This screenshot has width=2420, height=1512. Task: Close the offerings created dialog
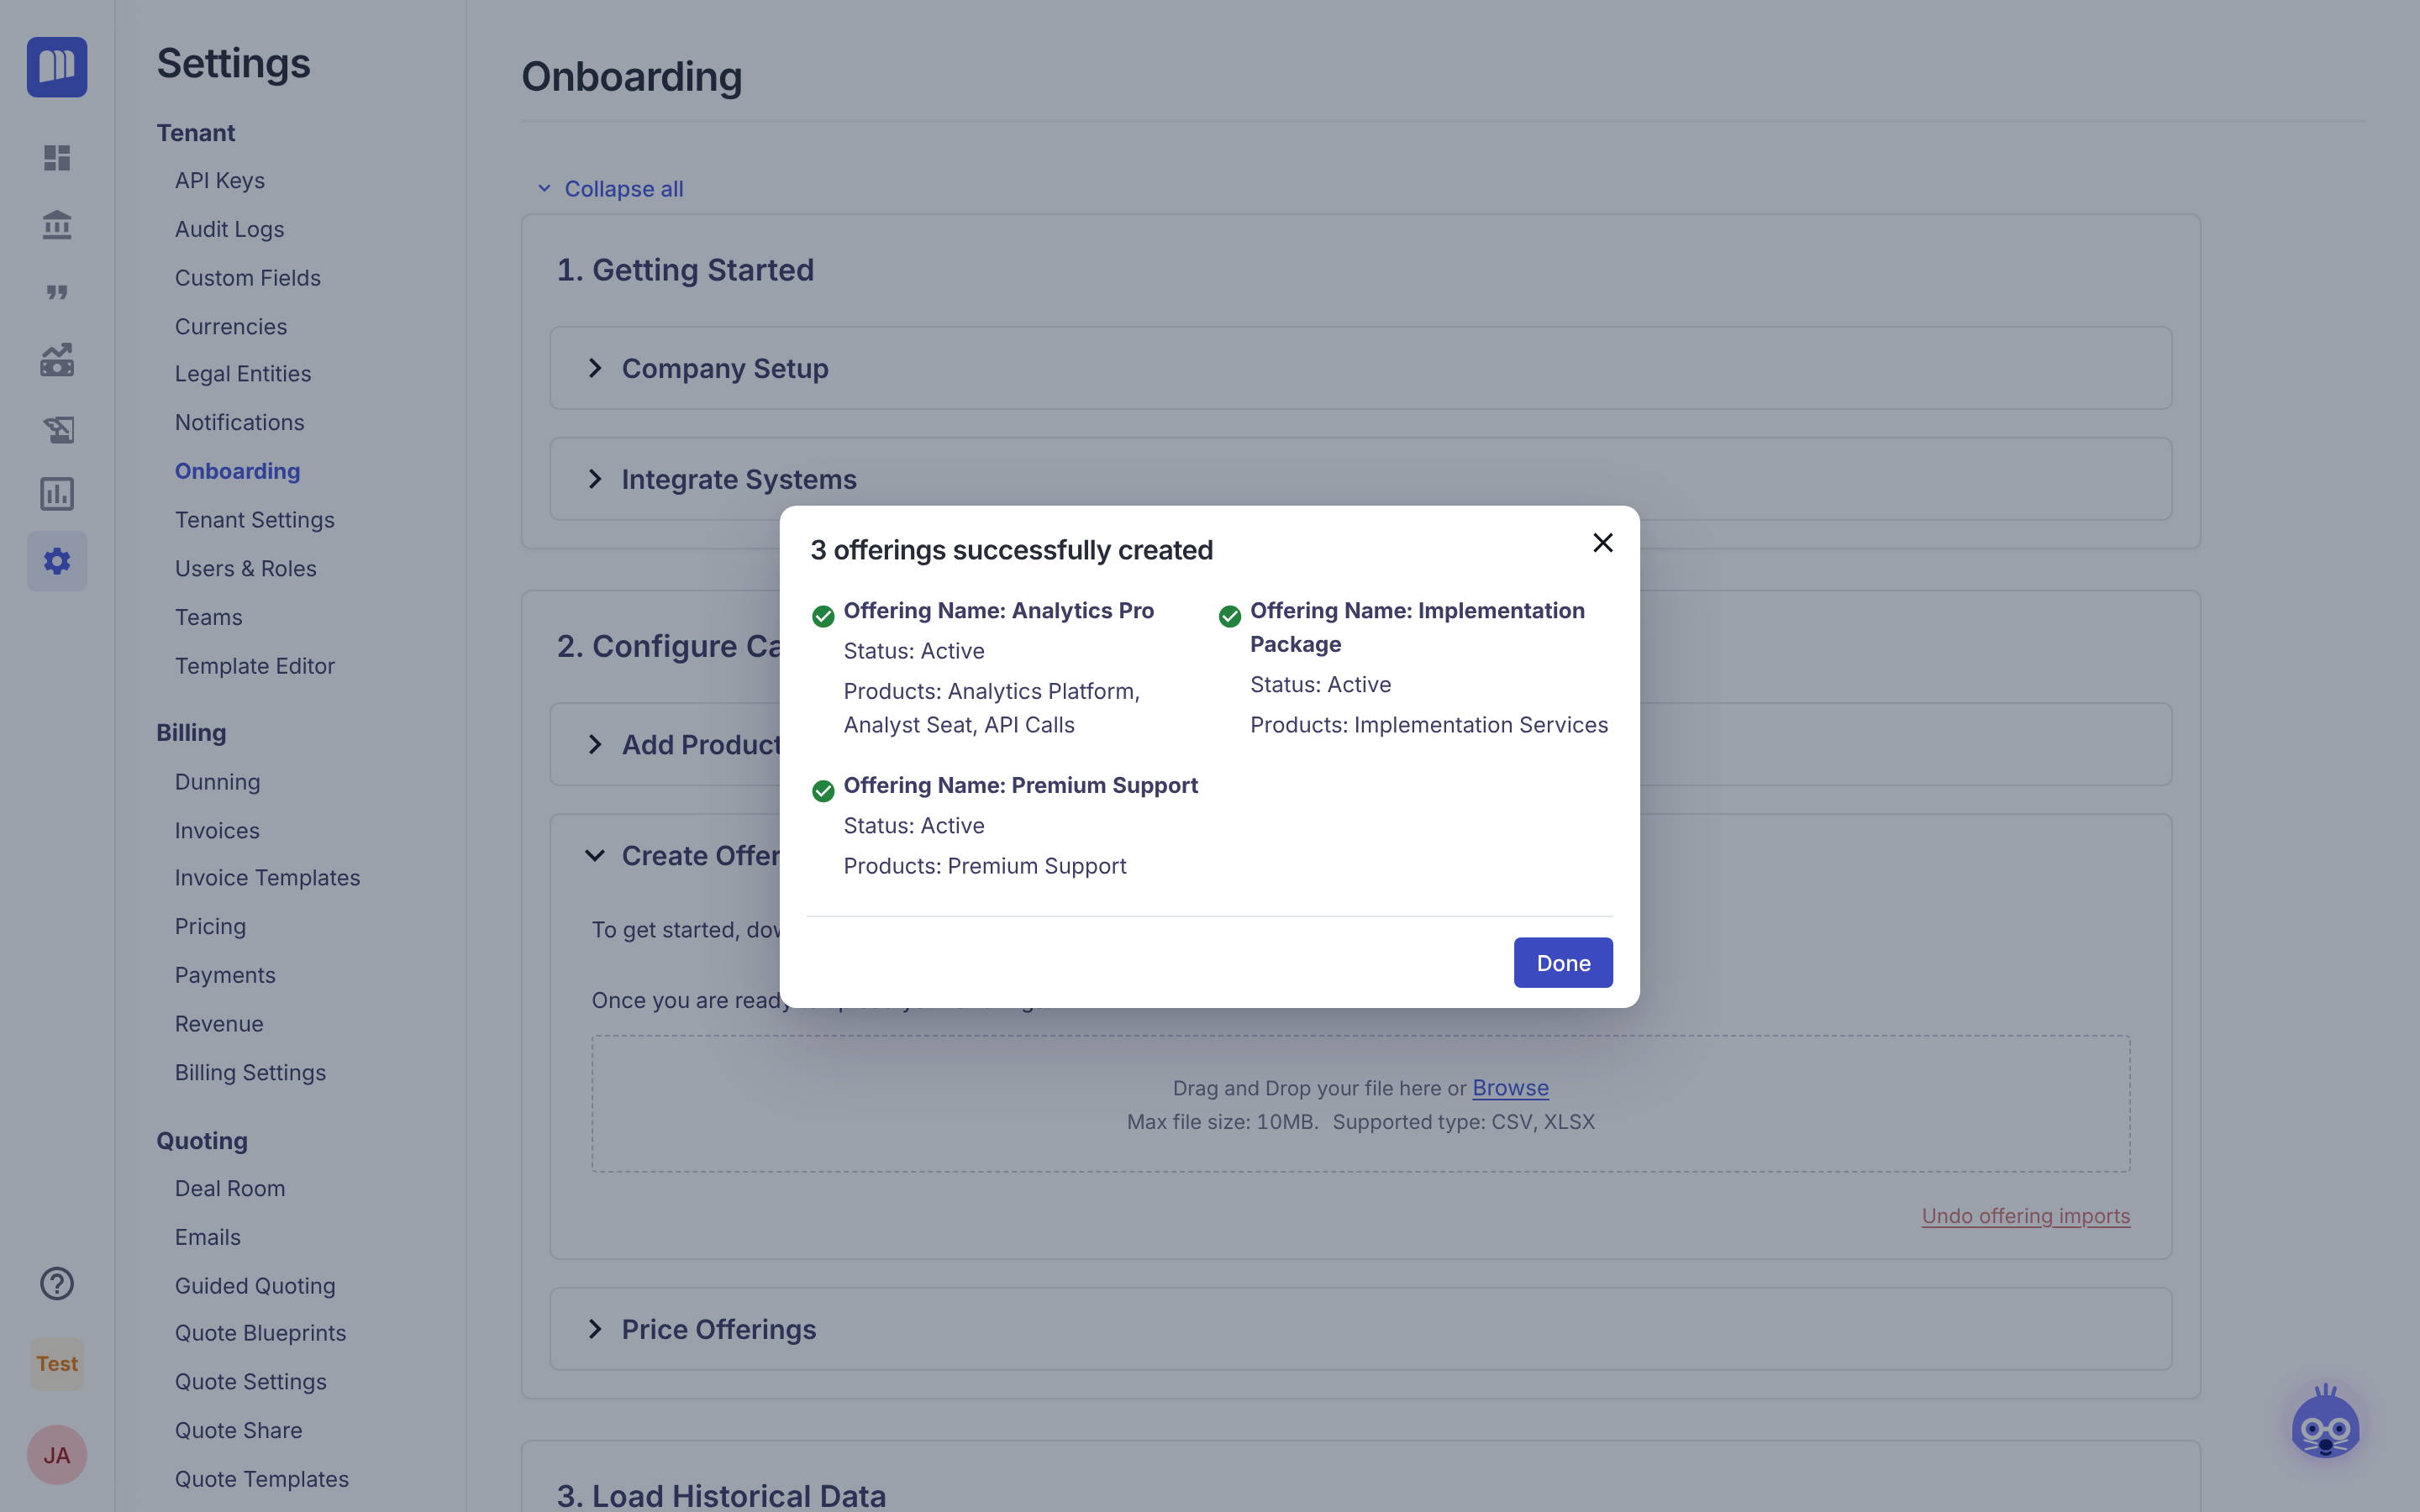click(x=1603, y=543)
